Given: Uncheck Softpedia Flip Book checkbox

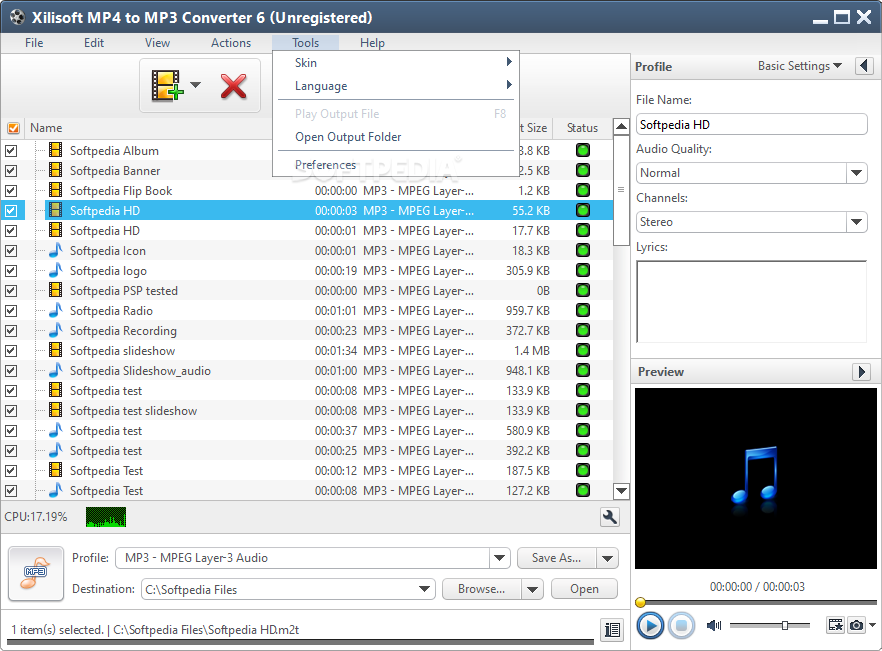Looking at the screenshot, I should (11, 191).
